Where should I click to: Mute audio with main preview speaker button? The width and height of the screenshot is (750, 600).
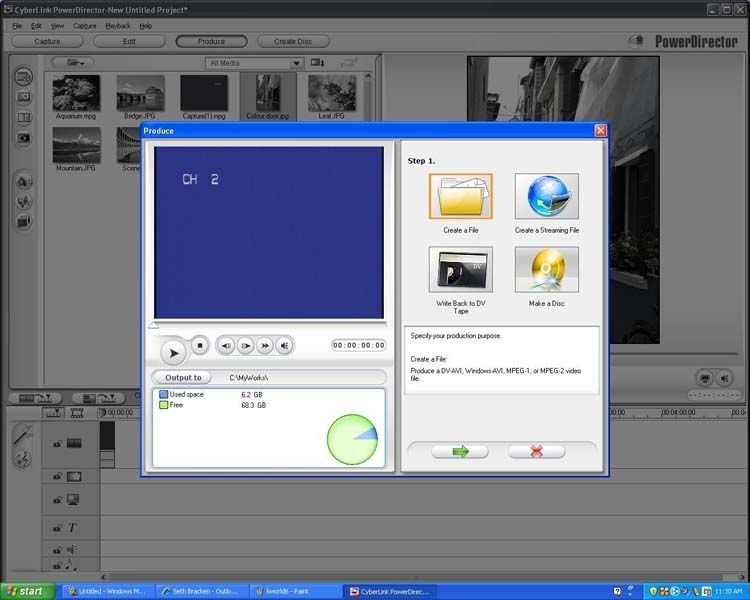[x=725, y=378]
